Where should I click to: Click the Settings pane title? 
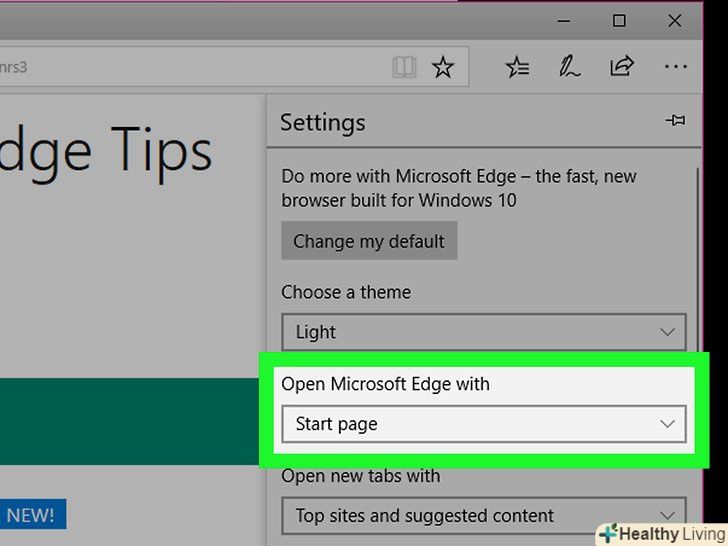click(323, 123)
